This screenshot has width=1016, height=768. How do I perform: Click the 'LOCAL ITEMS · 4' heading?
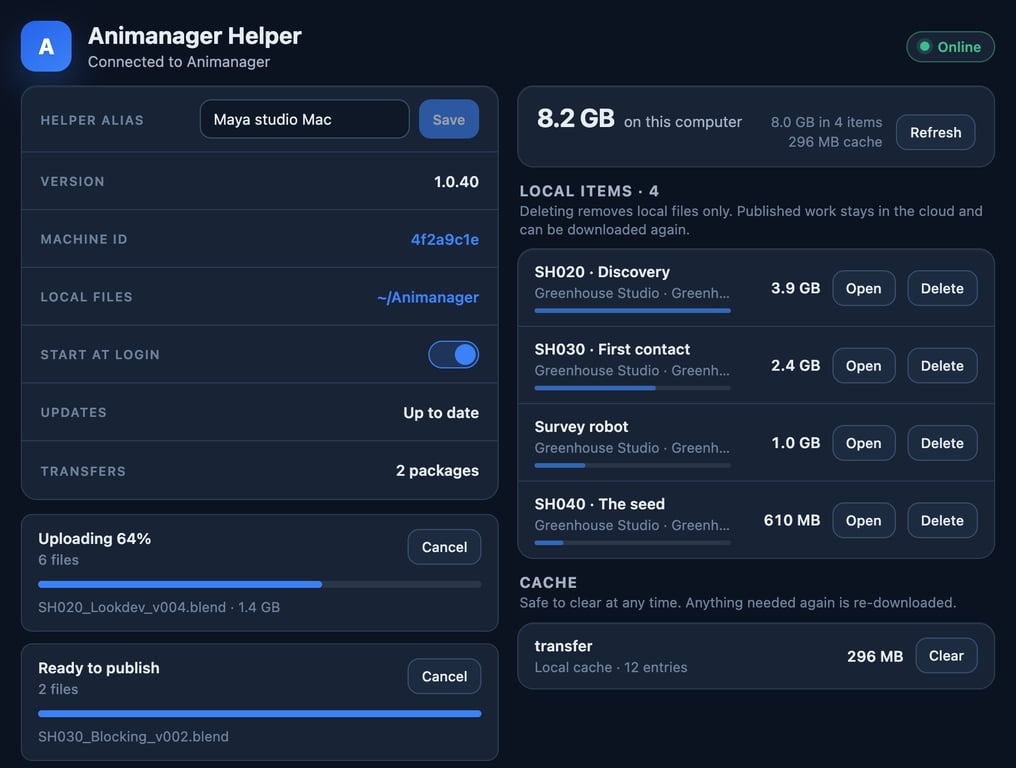pos(589,191)
